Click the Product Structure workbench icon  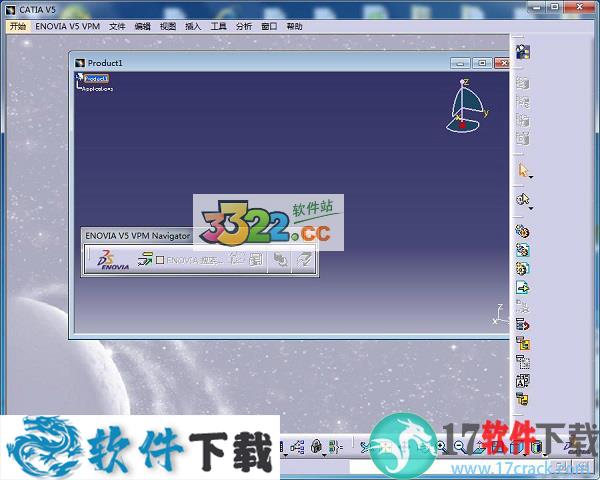click(x=523, y=52)
